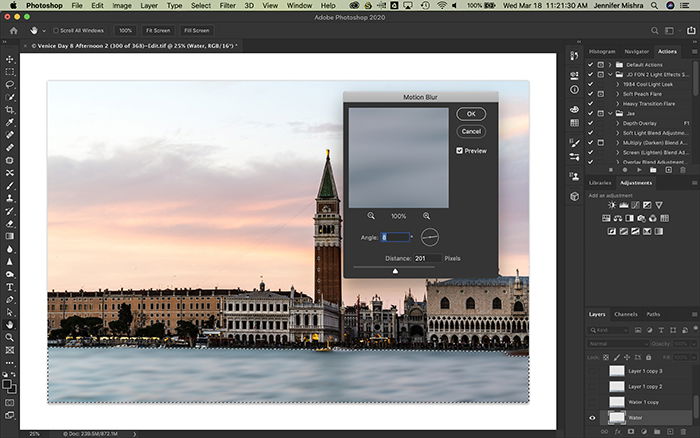Viewport: 700px width, 438px height.
Task: Click the Fit Screen button
Action: [158, 30]
